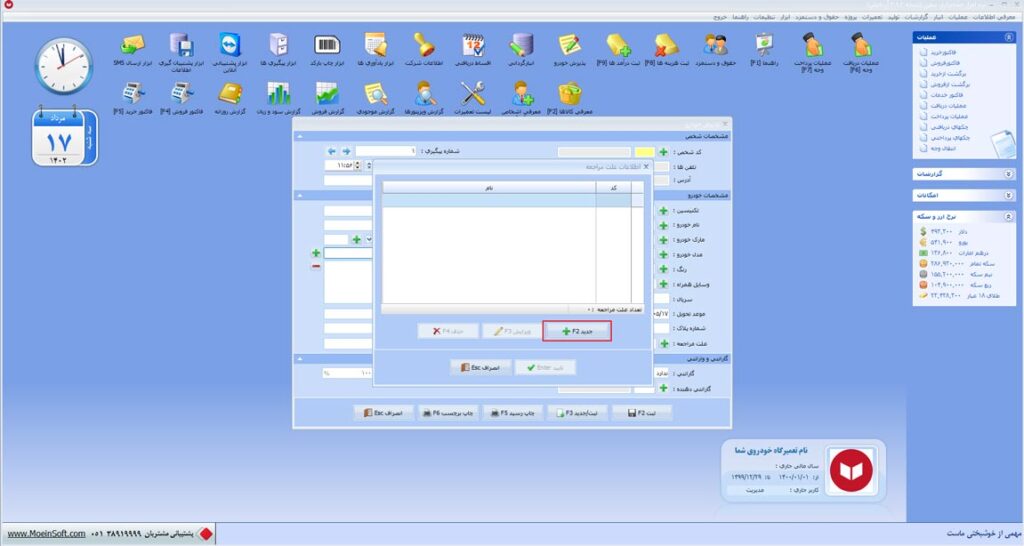Open the inventory counting database icon
This screenshot has height=546, width=1024.
click(521, 46)
